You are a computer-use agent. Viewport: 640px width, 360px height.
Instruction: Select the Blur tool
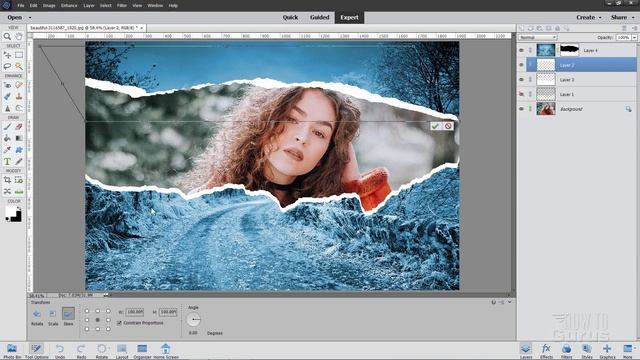pos(7,108)
